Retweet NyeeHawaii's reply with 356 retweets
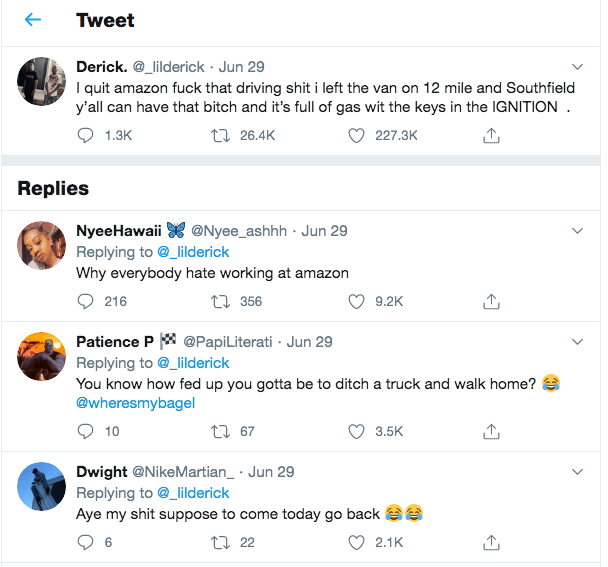The height and width of the screenshot is (567, 608). pos(222,300)
